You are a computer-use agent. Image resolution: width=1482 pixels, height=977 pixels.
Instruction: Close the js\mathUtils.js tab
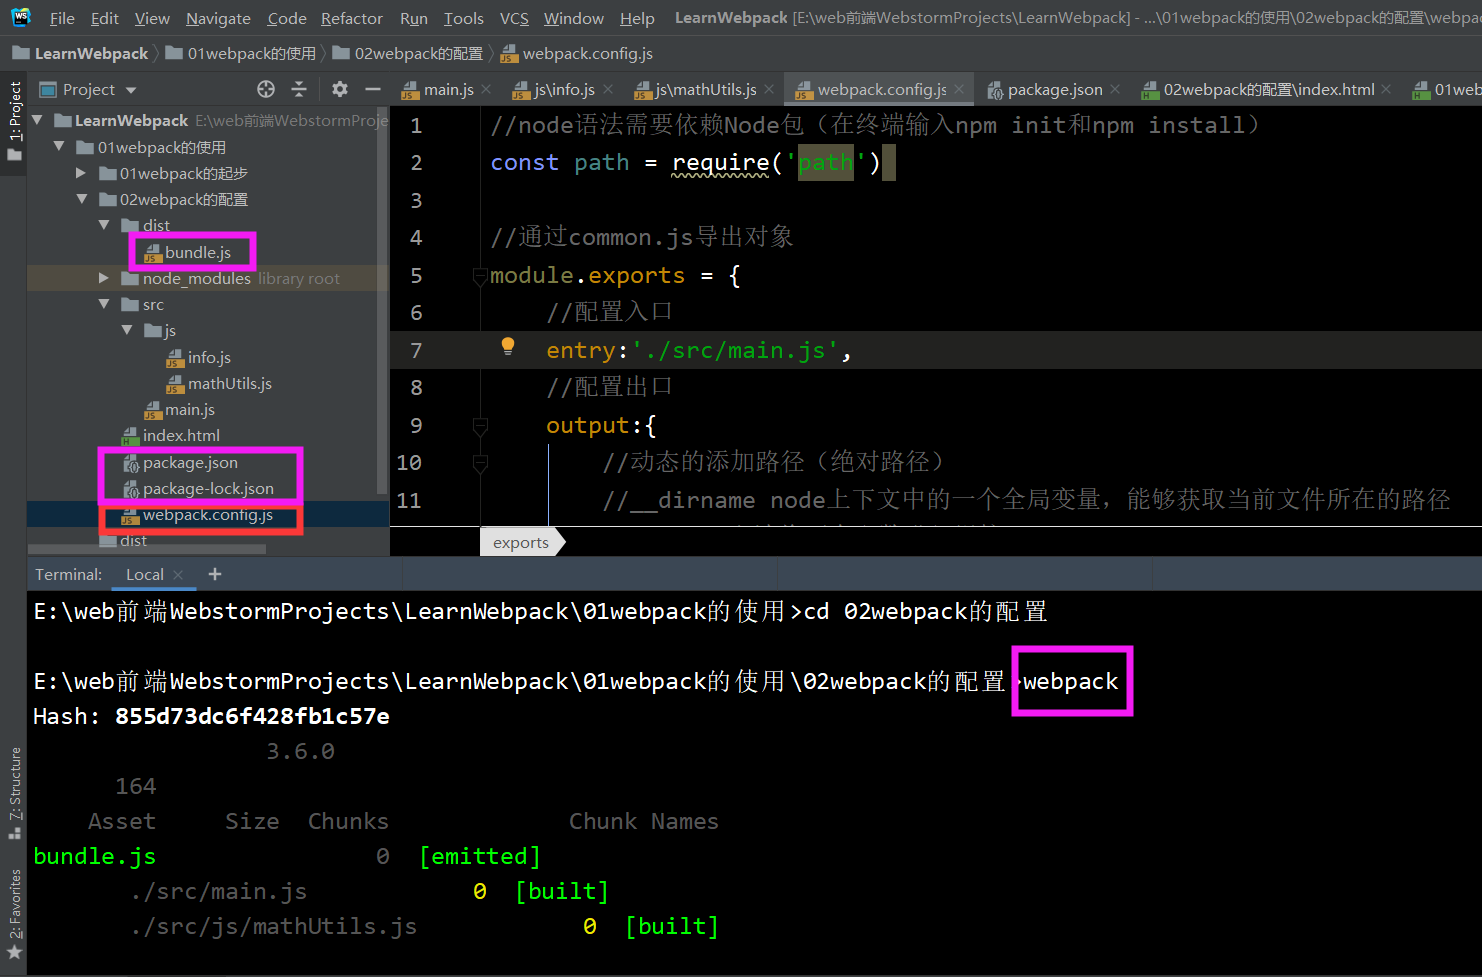pyautogui.click(x=769, y=90)
